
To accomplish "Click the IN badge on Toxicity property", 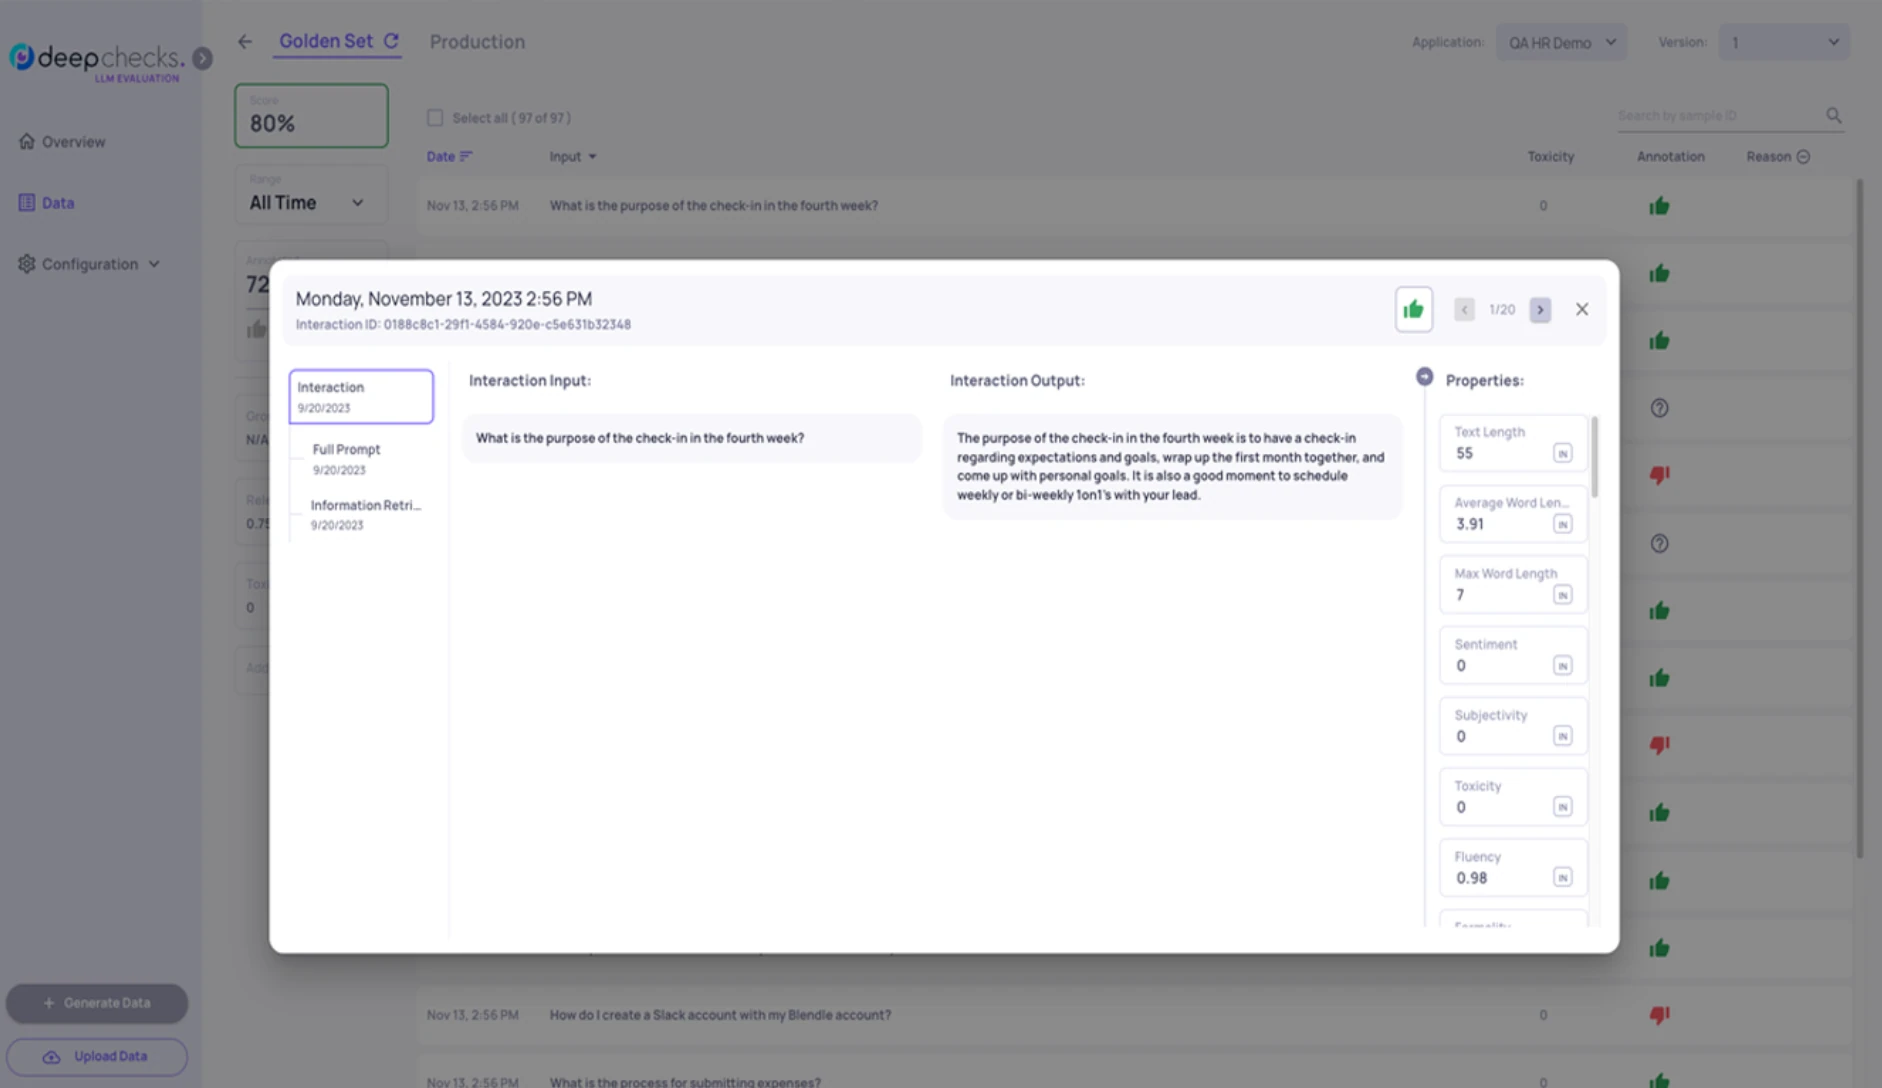I will (x=1562, y=807).
